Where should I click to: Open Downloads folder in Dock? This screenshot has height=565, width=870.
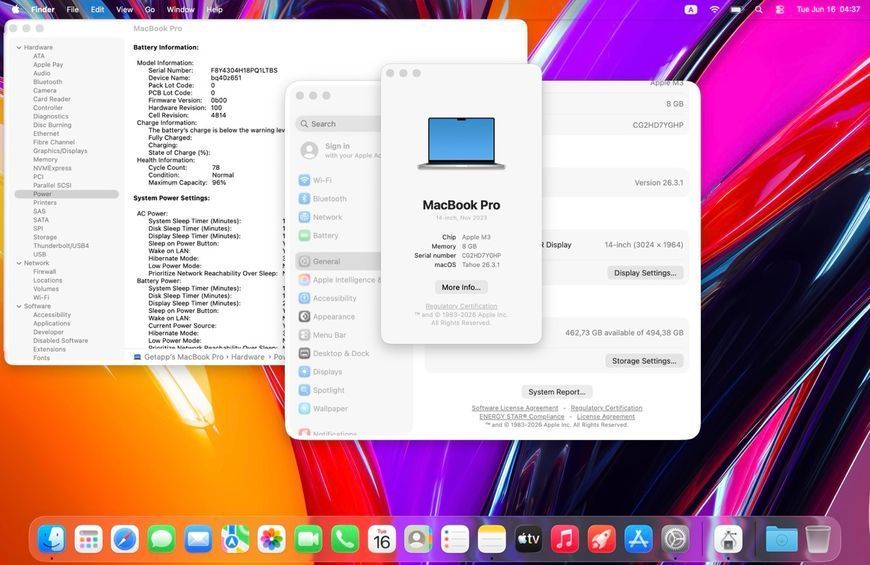[781, 539]
